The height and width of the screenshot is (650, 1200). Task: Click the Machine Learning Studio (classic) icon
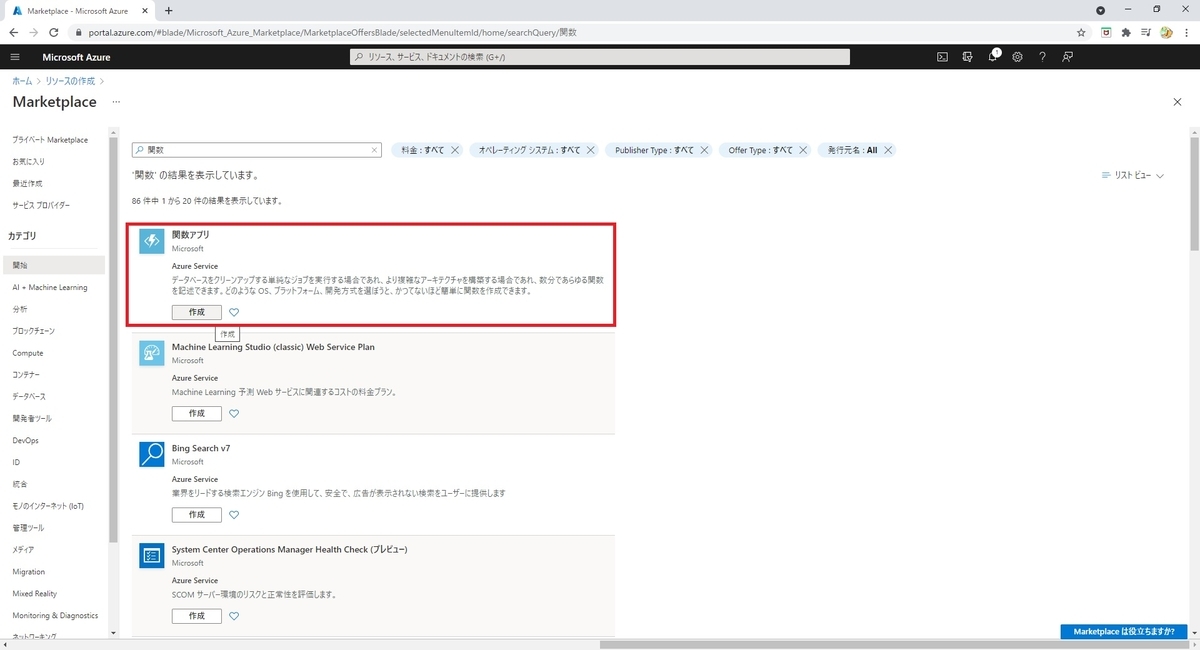click(x=151, y=353)
